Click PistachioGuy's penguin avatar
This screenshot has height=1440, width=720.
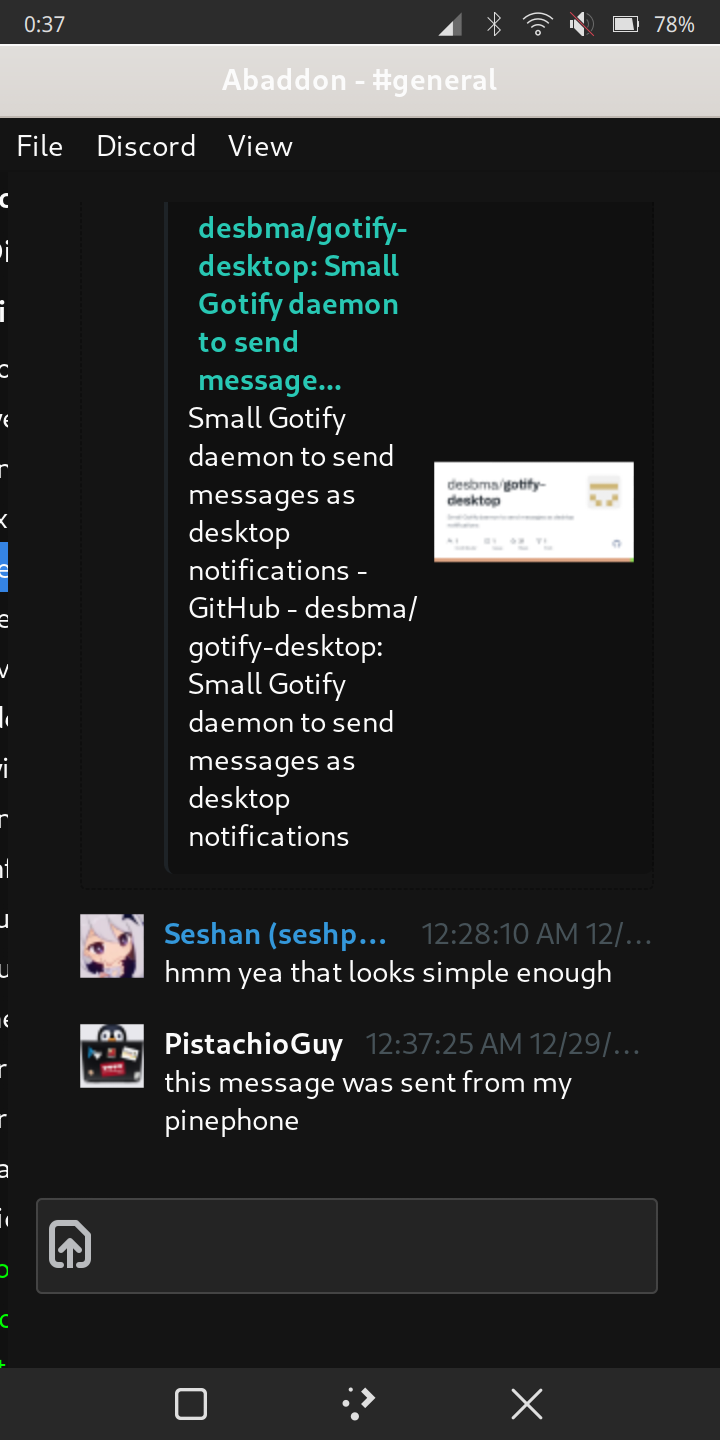click(x=112, y=1056)
